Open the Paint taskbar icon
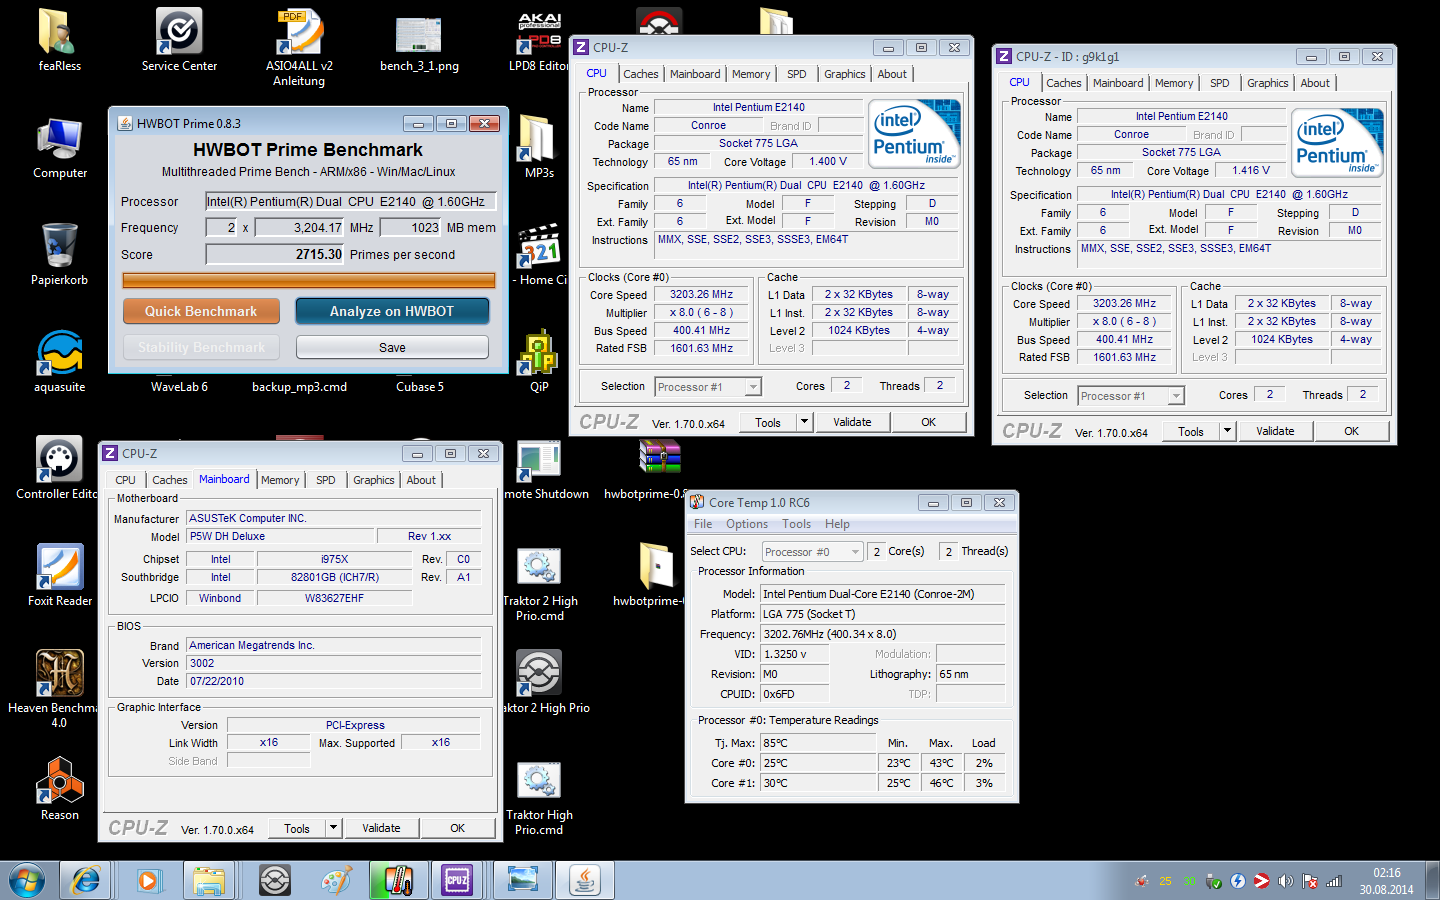Screen dimensions: 1440x900 coord(336,881)
